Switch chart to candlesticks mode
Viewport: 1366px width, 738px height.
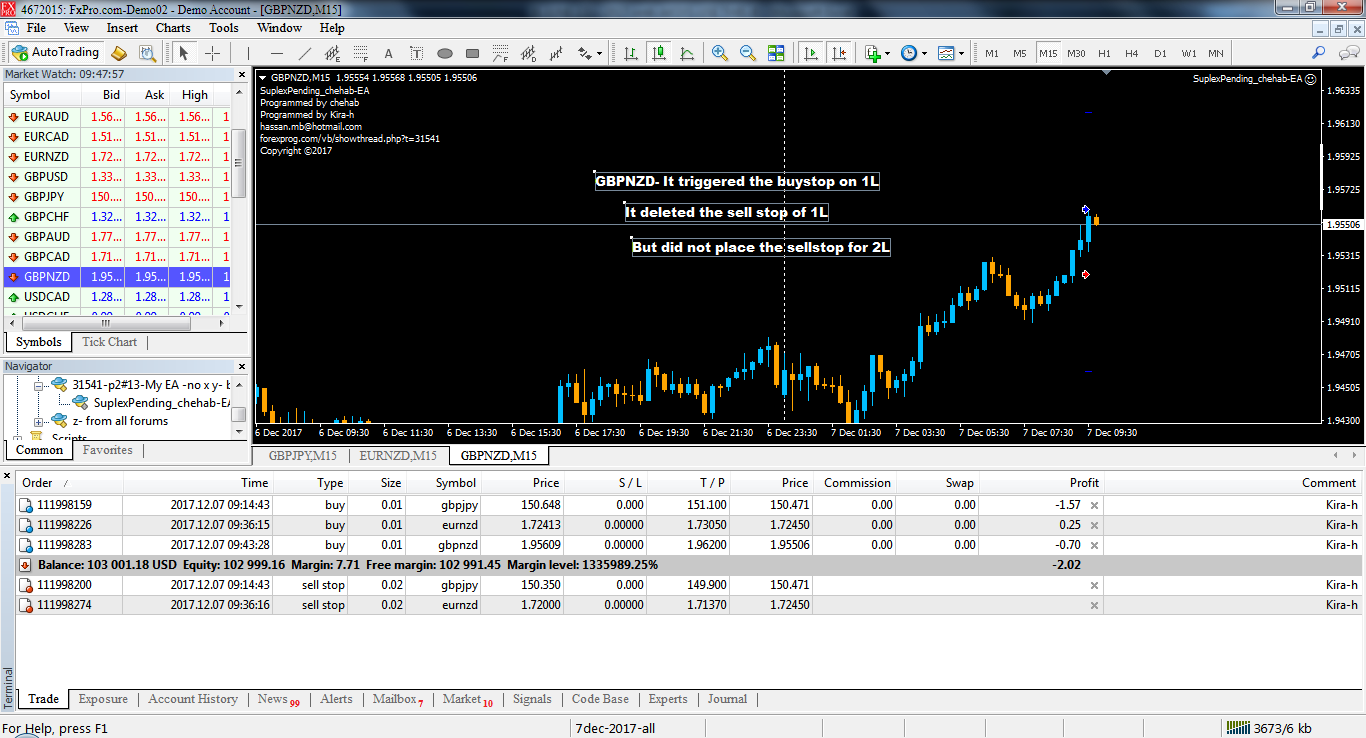tap(658, 53)
